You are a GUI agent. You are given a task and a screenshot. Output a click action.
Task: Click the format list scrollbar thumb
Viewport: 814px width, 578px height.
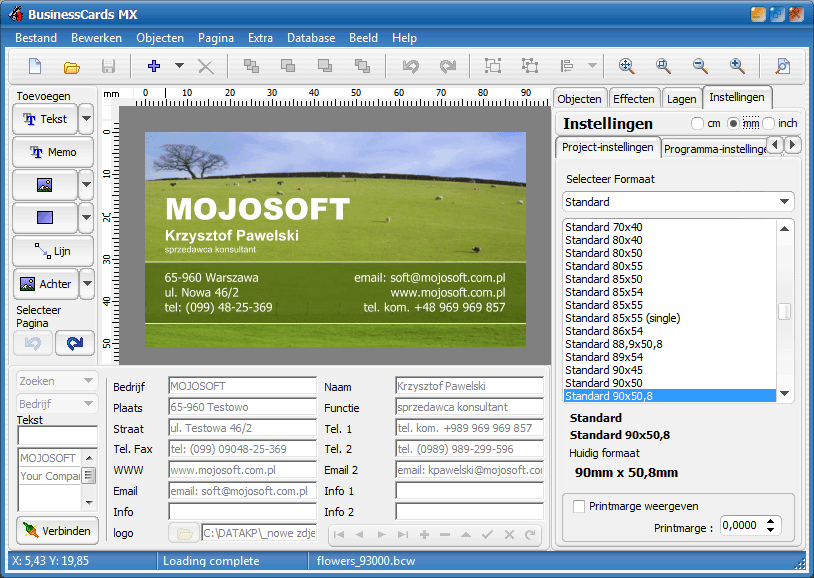(784, 311)
